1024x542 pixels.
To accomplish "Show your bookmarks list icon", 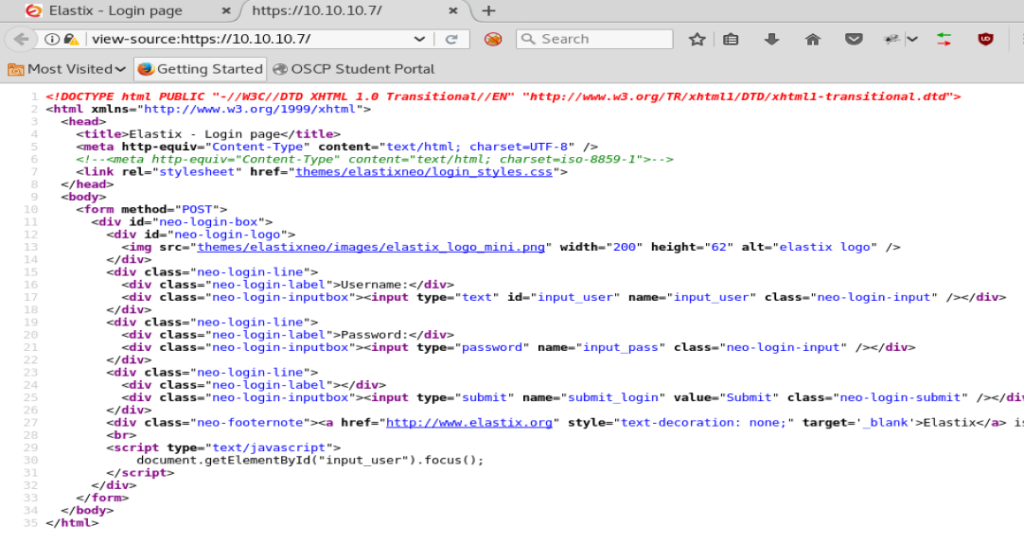I will pos(730,39).
